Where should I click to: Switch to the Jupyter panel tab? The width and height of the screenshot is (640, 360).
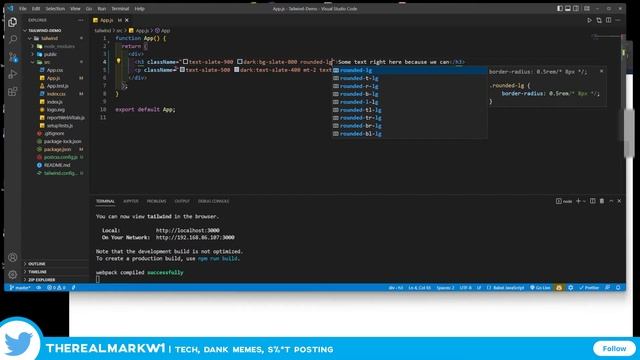[x=131, y=201]
